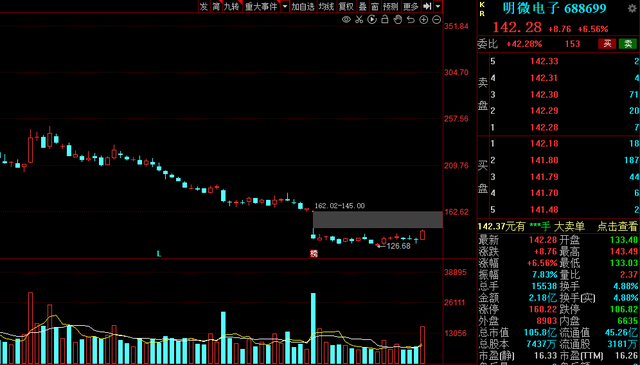Viewport: 640px width, 365px height.
Task: Start chart replay with circular play icon
Action: (372, 19)
